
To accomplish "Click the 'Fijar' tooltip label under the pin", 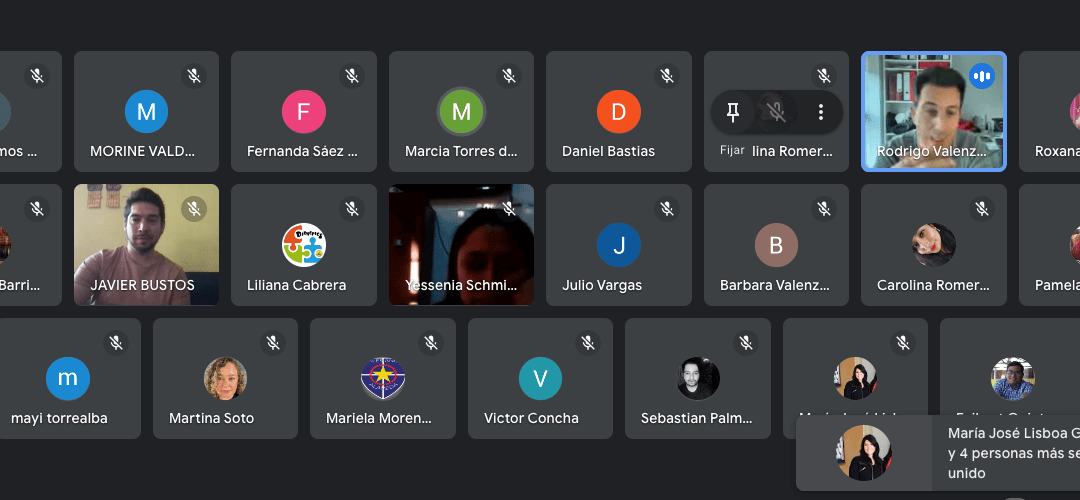I will click(732, 150).
